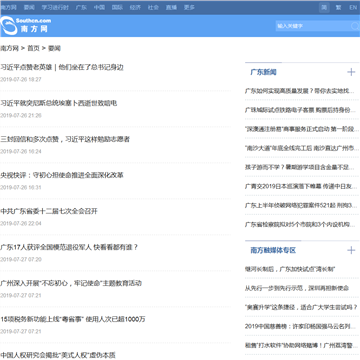Focus the 输入关键字 search field
This screenshot has height=360, width=360.
tap(313, 26)
